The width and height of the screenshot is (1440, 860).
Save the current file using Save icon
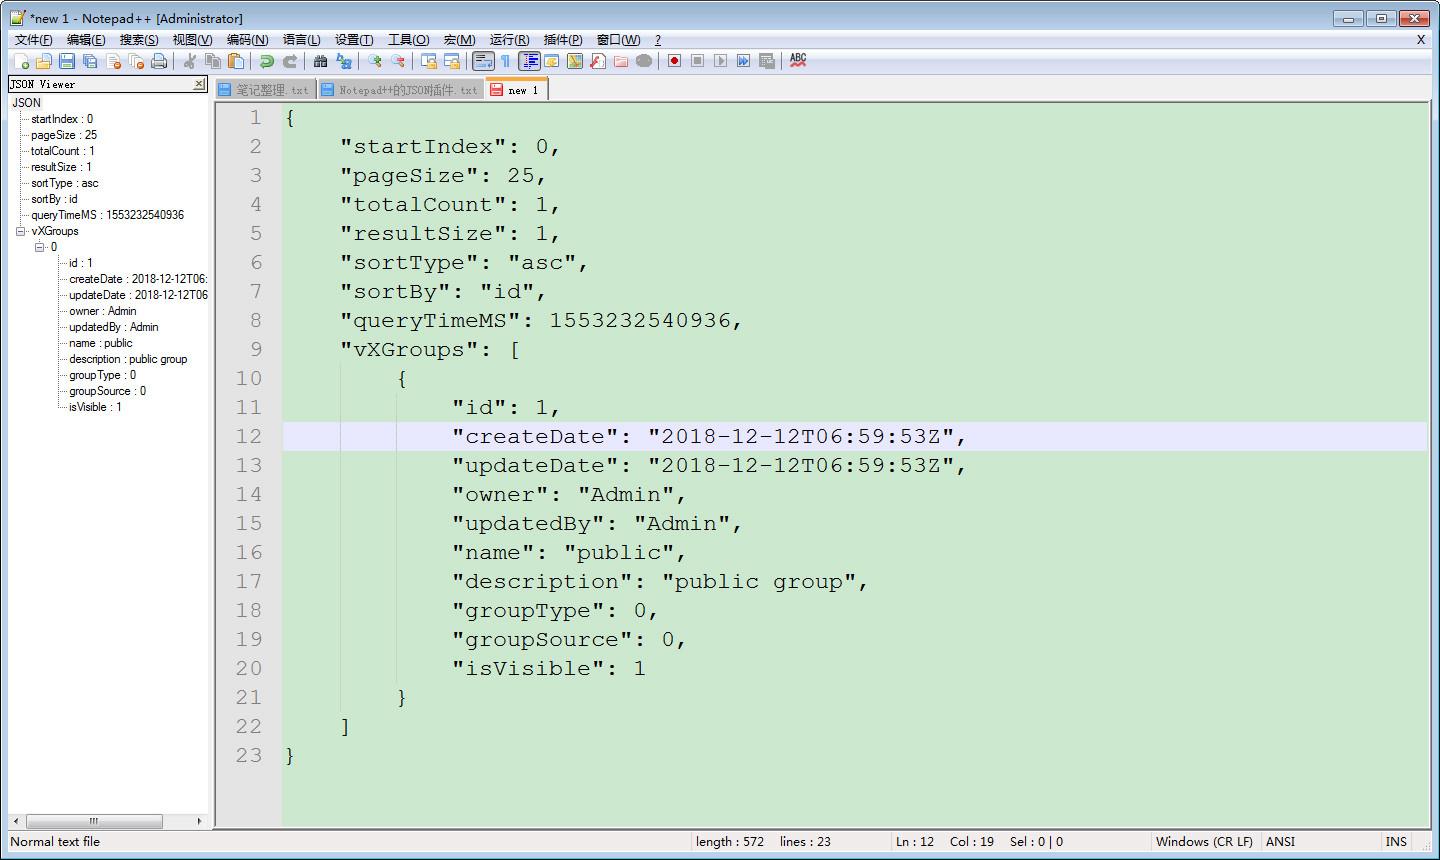[x=66, y=61]
